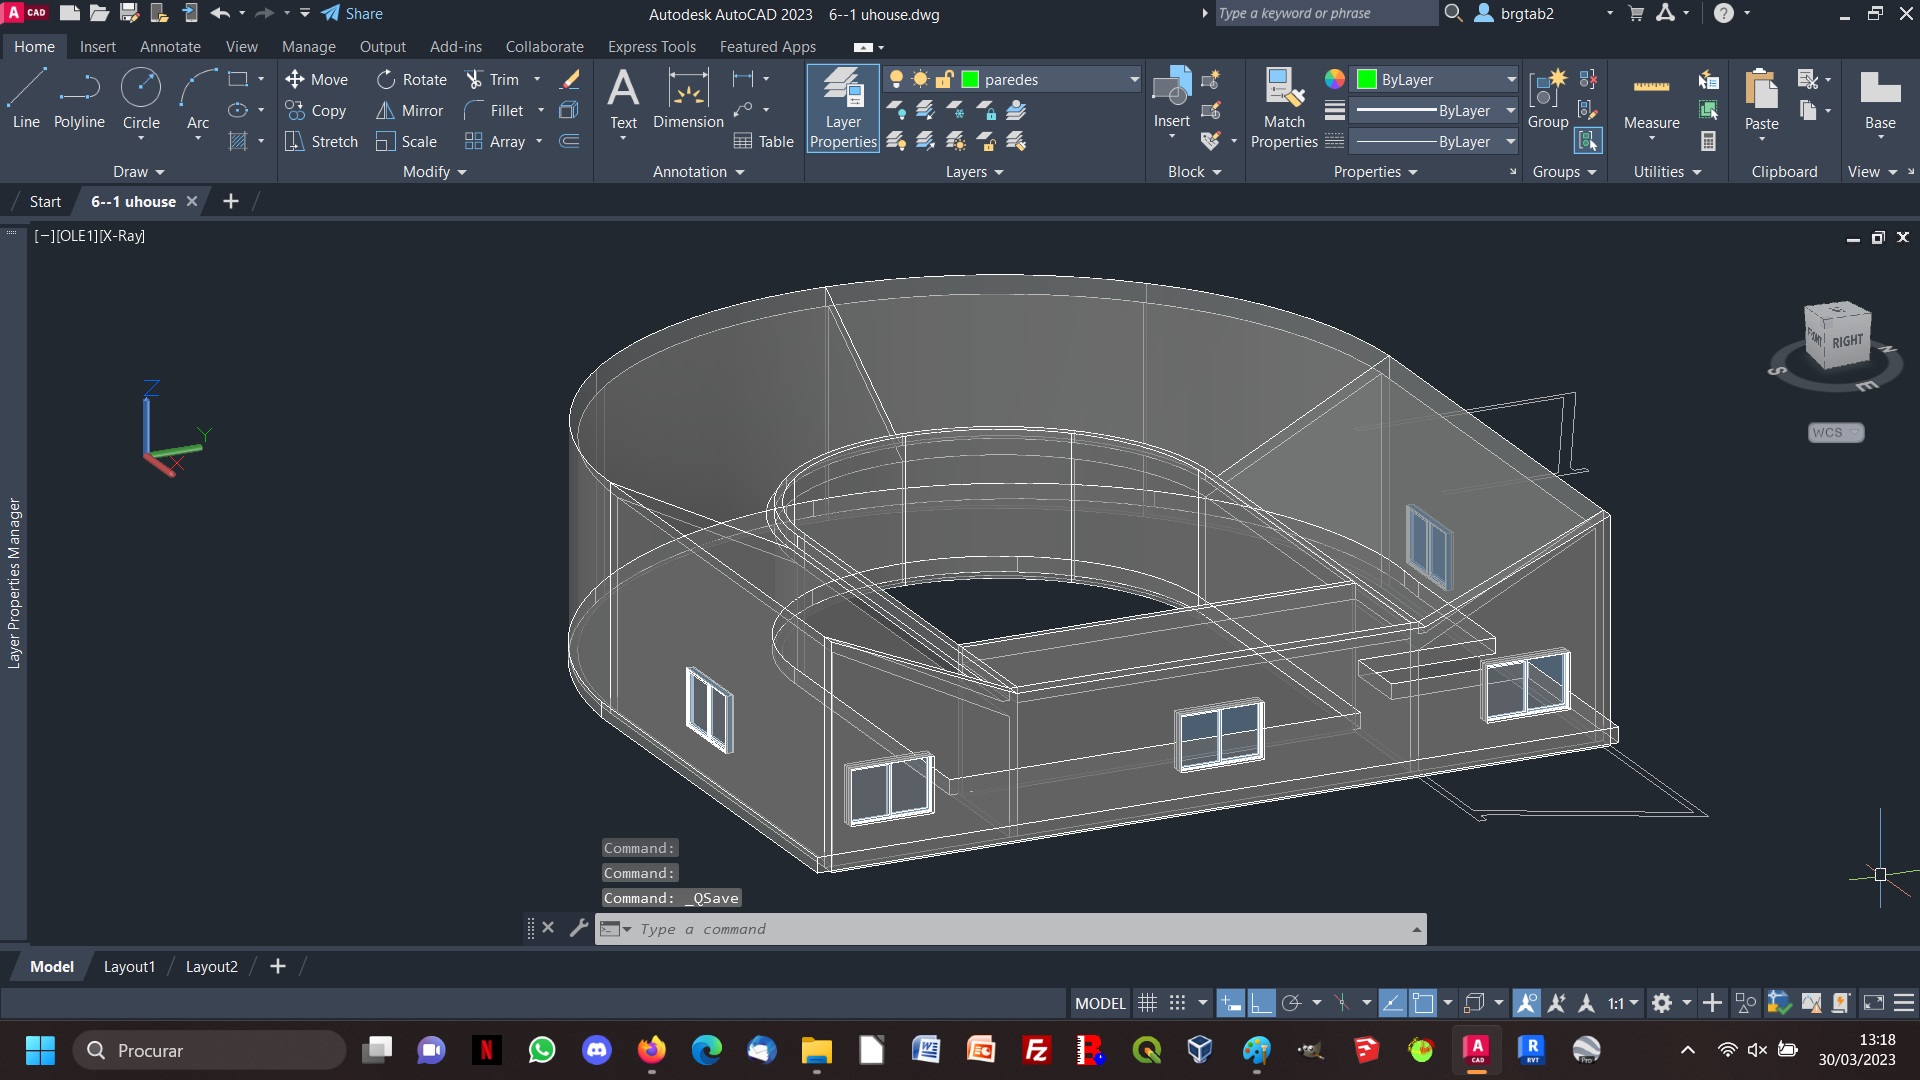
Task: Insert a Table
Action: pyautogui.click(x=764, y=141)
